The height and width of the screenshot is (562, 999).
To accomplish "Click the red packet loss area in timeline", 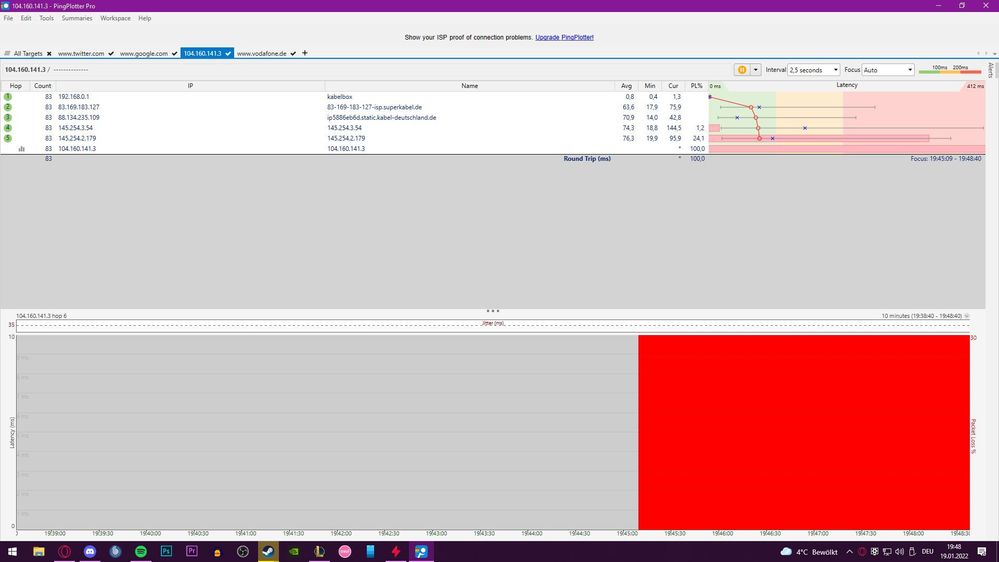I will pyautogui.click(x=804, y=432).
